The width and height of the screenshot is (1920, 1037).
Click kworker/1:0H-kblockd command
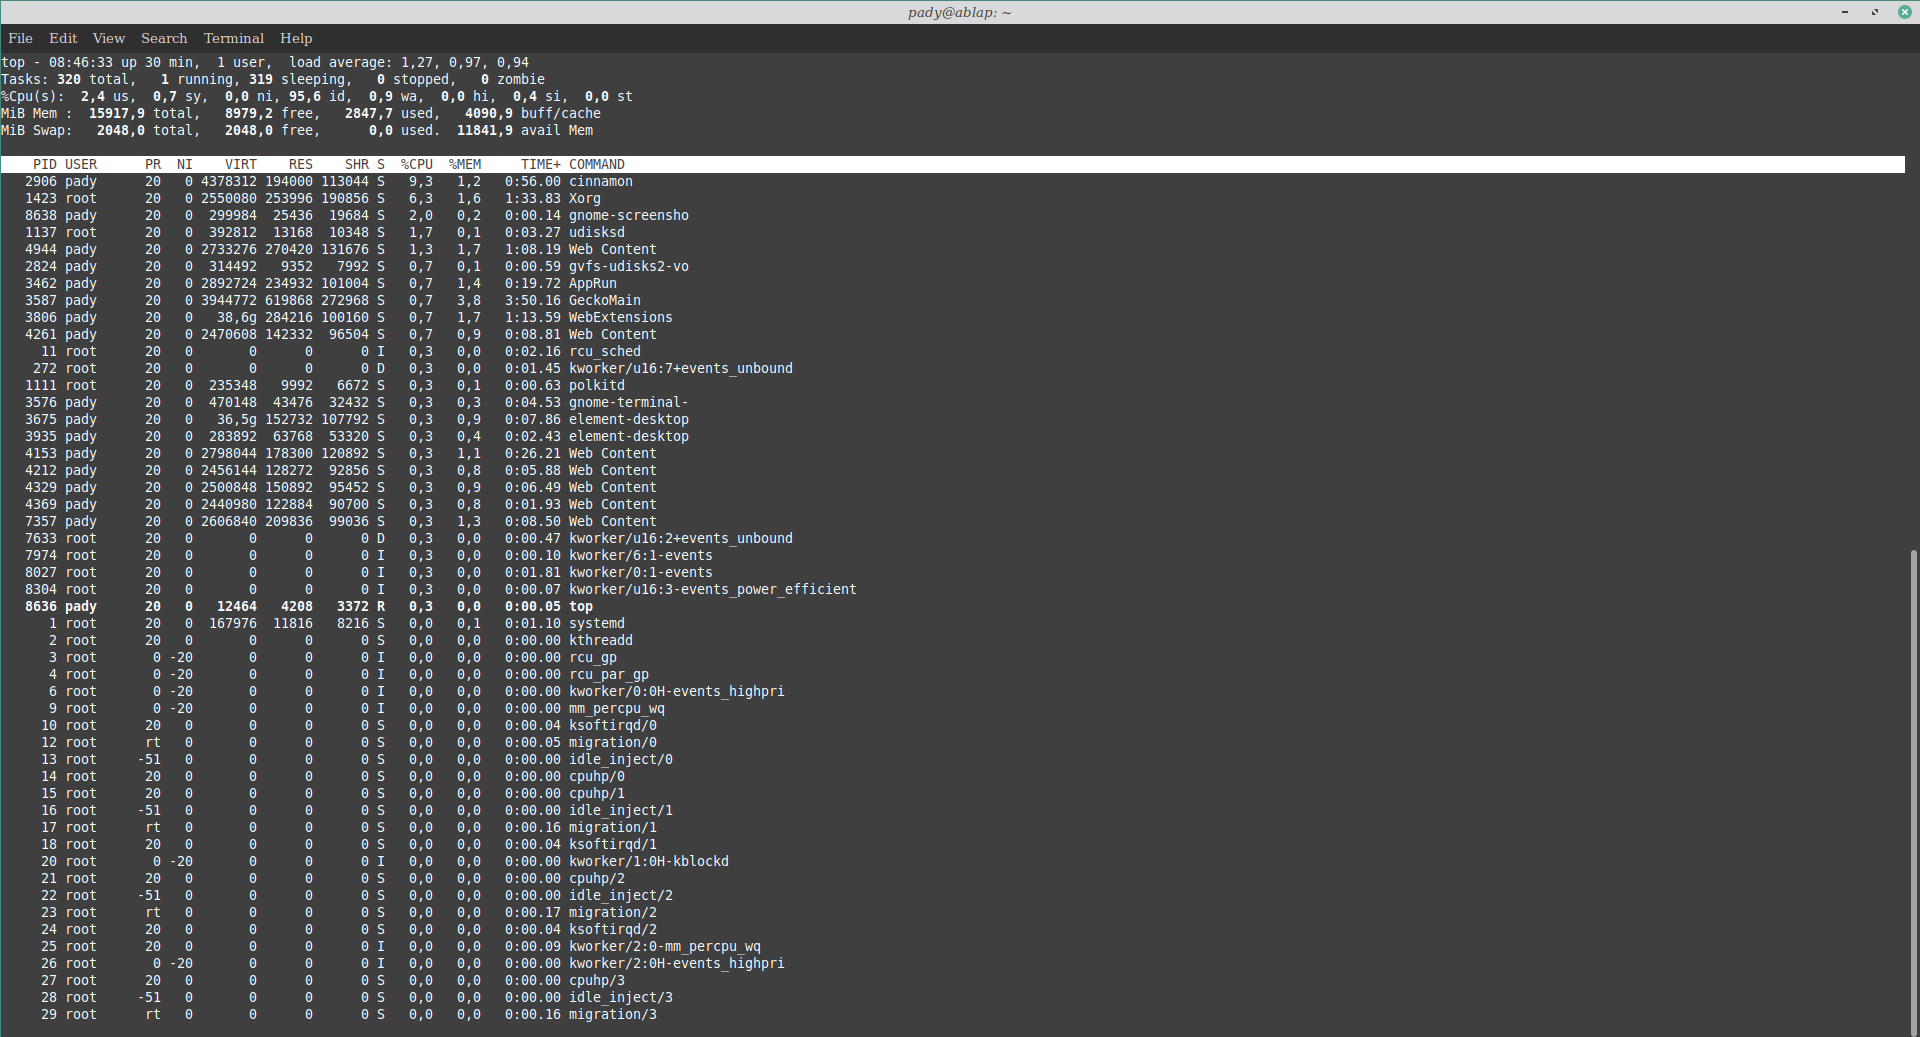649,861
